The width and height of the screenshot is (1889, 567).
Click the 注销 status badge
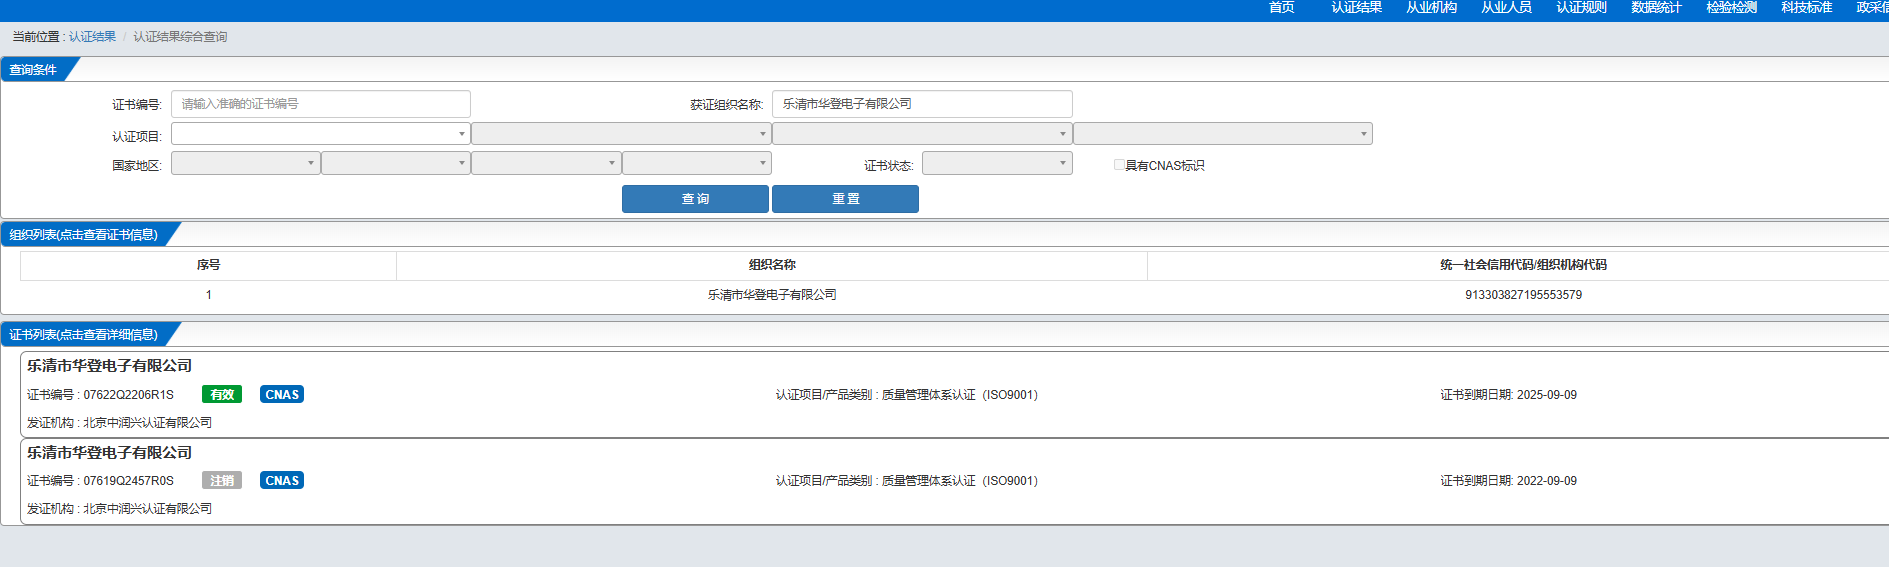pos(222,481)
